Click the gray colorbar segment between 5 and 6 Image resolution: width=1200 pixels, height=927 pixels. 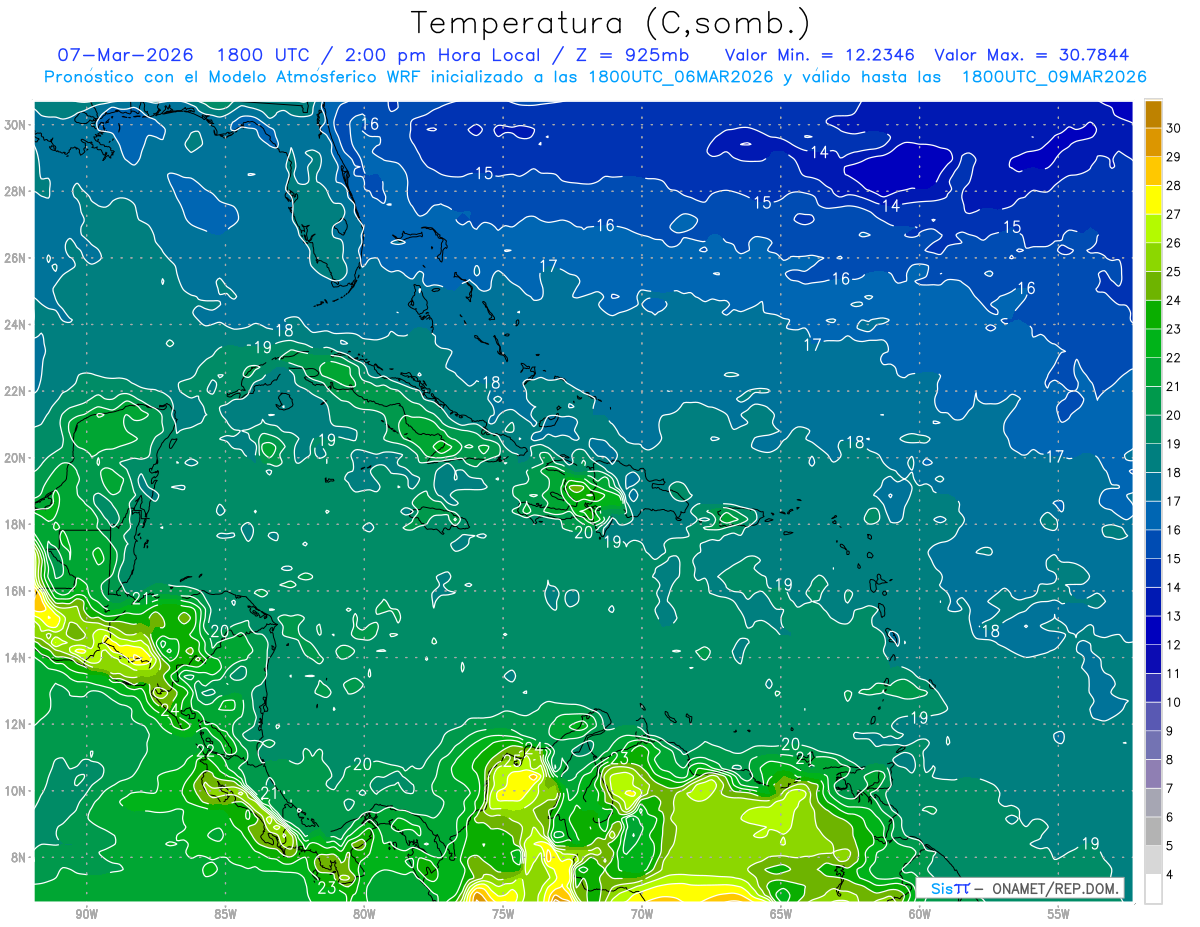(x=1153, y=831)
